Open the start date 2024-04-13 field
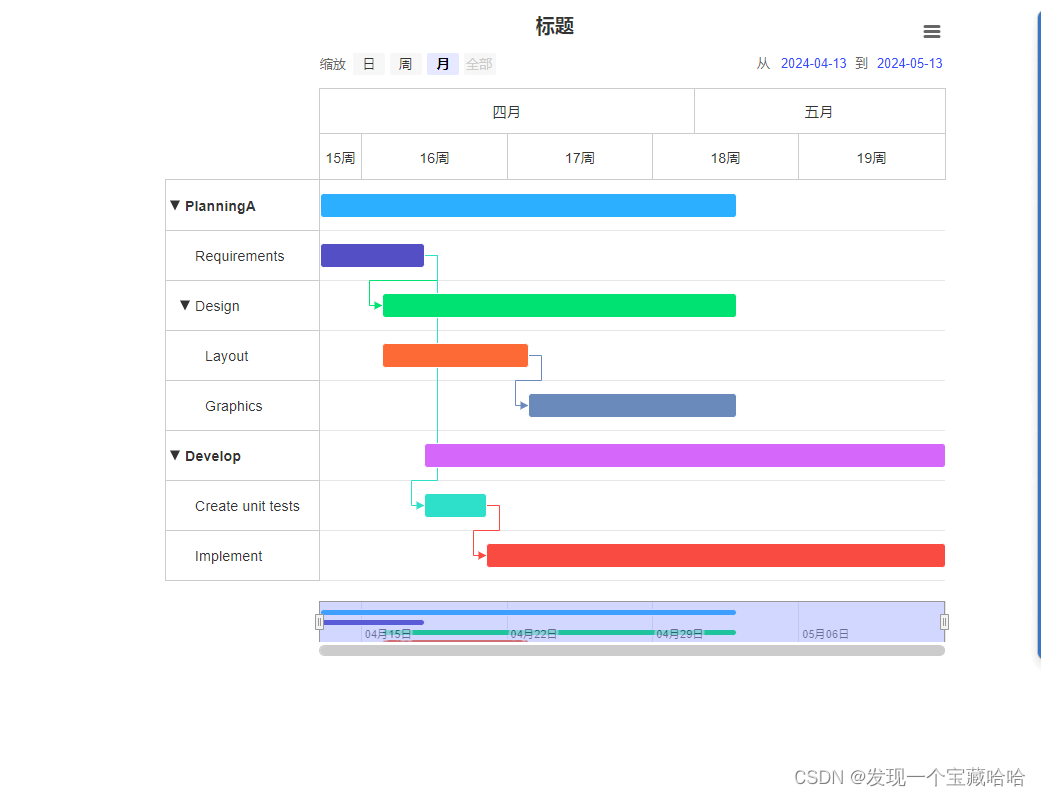Viewport: 1041px width, 796px height. click(813, 63)
